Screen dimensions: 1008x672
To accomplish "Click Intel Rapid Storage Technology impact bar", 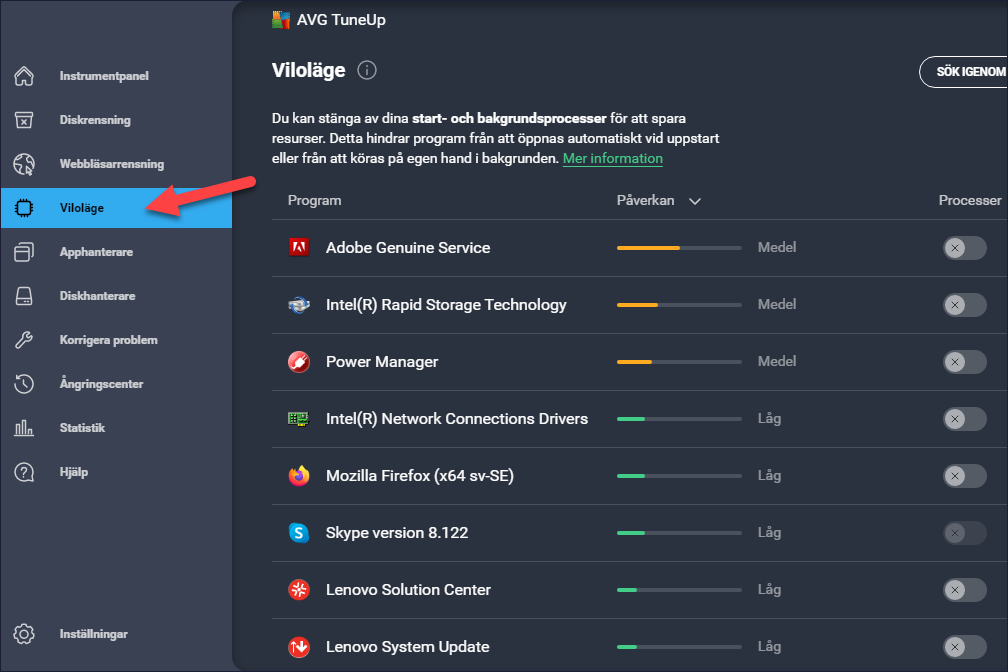I will (x=679, y=305).
